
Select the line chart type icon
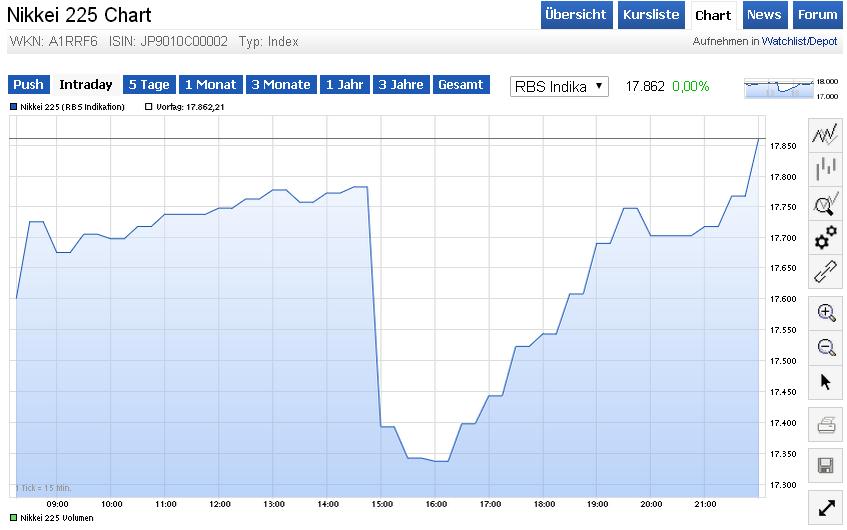tap(825, 134)
